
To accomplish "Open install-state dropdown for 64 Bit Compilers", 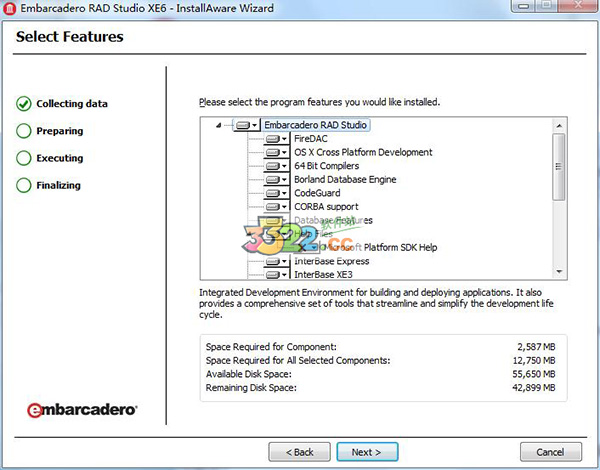I will (x=276, y=166).
